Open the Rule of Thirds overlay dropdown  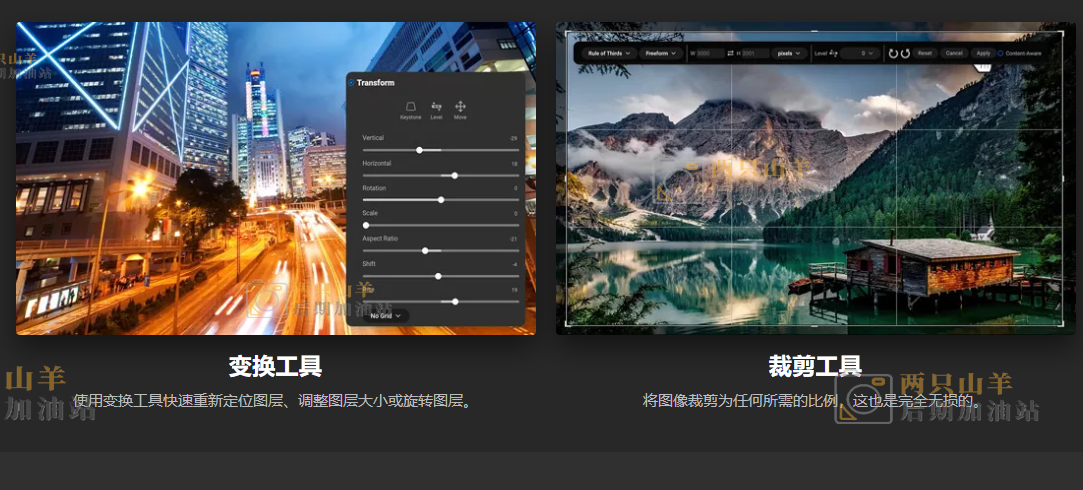click(608, 53)
